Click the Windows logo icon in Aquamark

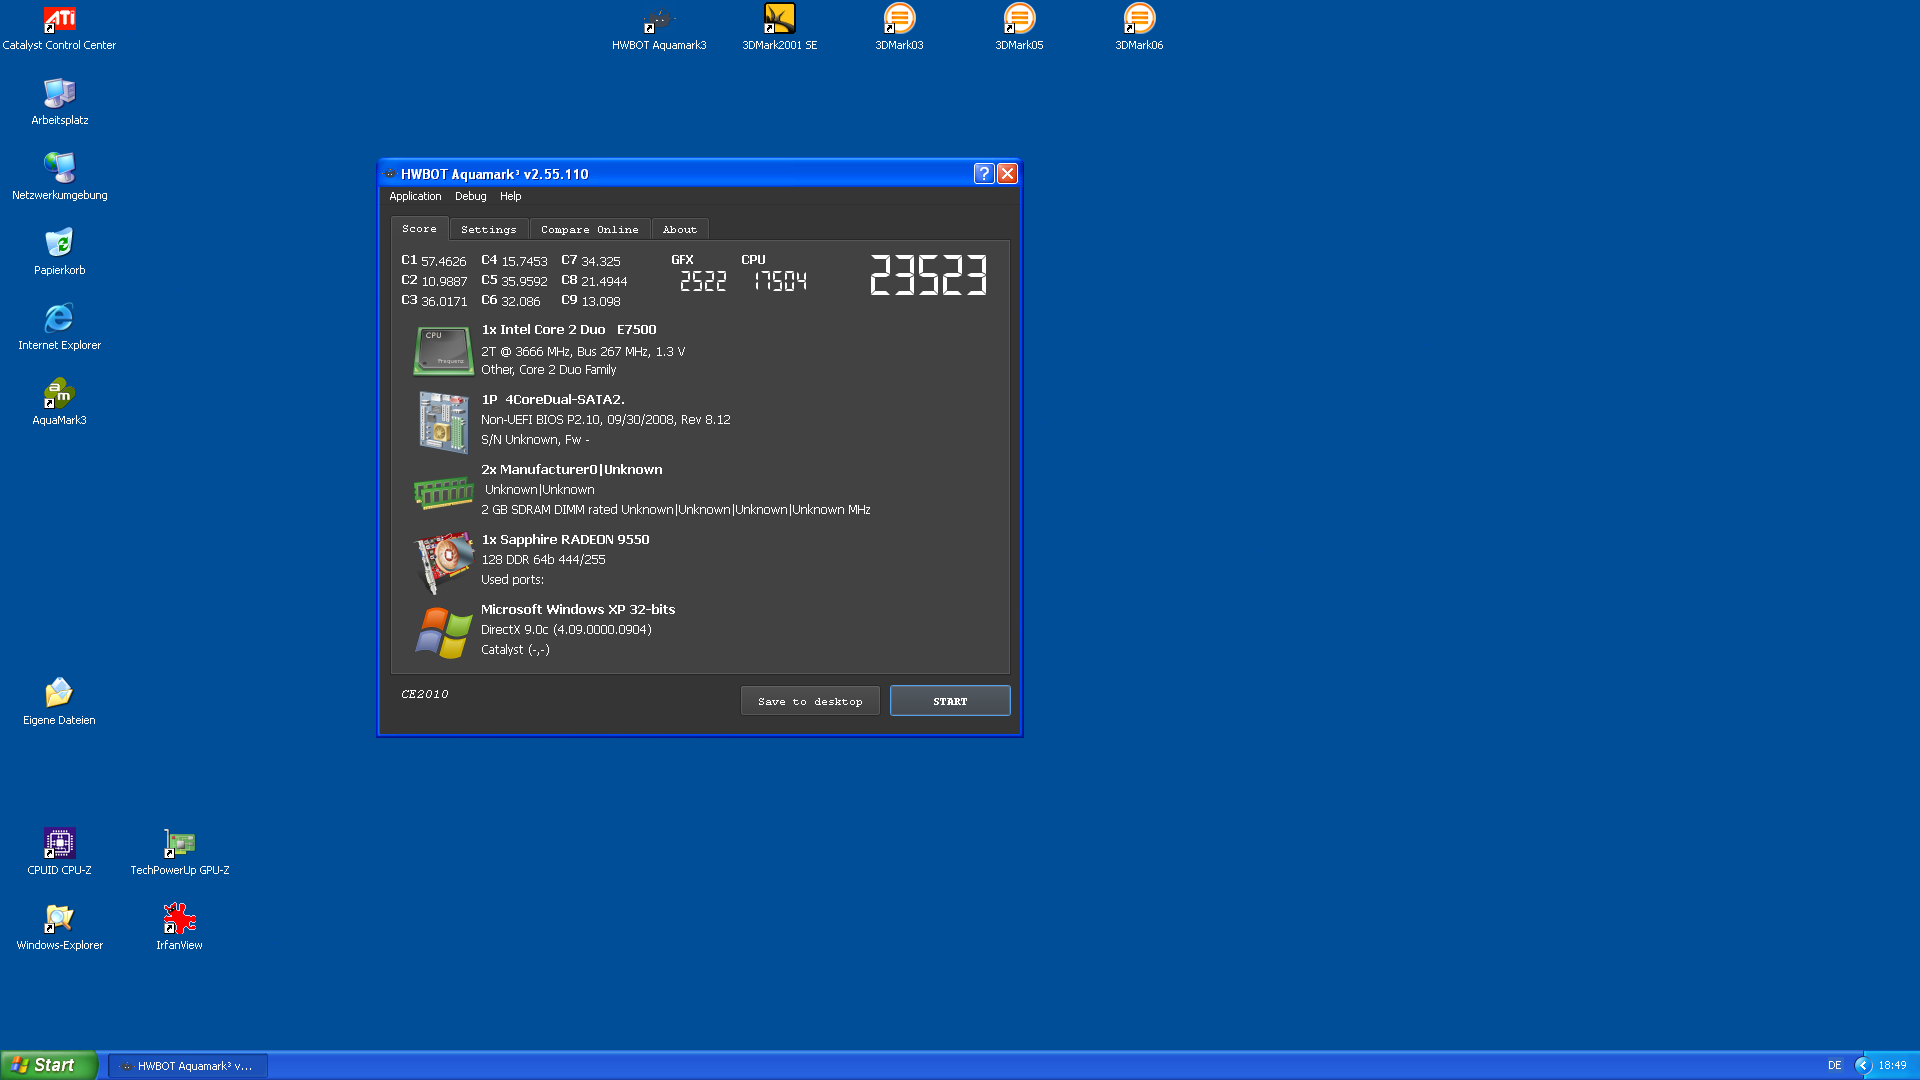click(x=443, y=632)
